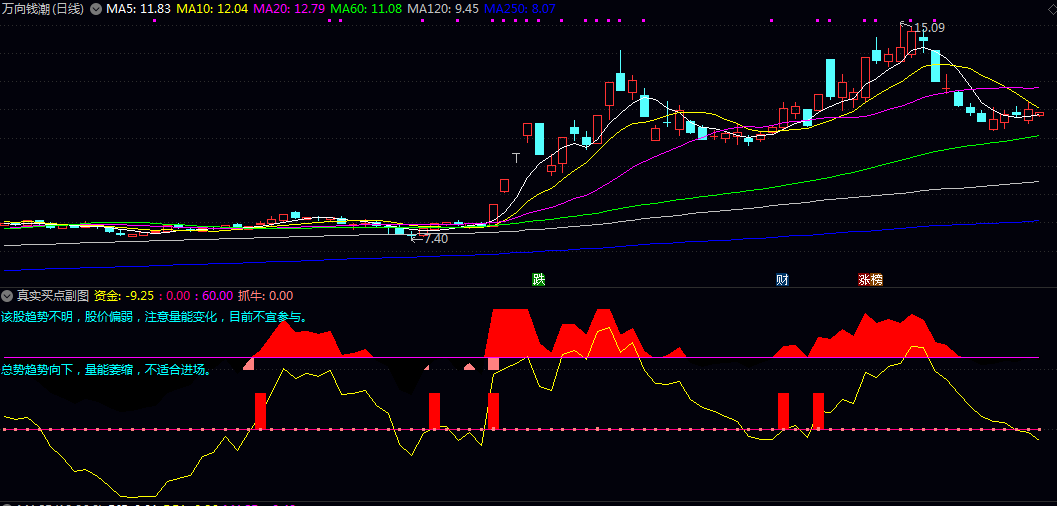Click the T marker on the chart
The height and width of the screenshot is (506, 1057).
click(516, 158)
